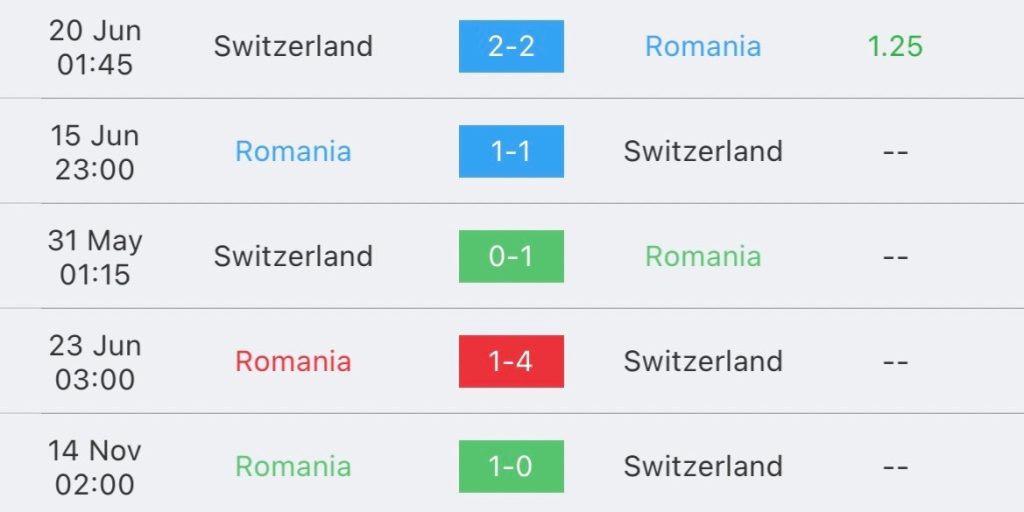
Task: Select blue Romania in 15 Jun match
Action: coord(293,152)
